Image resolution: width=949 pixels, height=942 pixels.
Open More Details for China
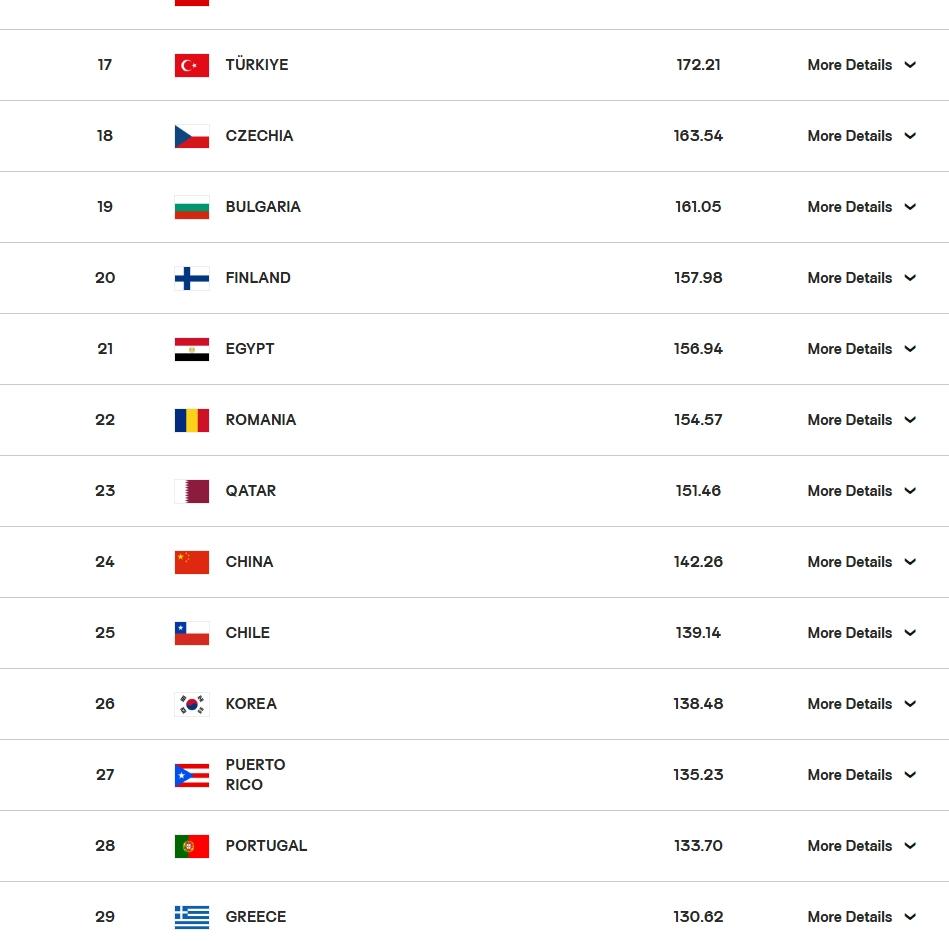[x=861, y=562]
